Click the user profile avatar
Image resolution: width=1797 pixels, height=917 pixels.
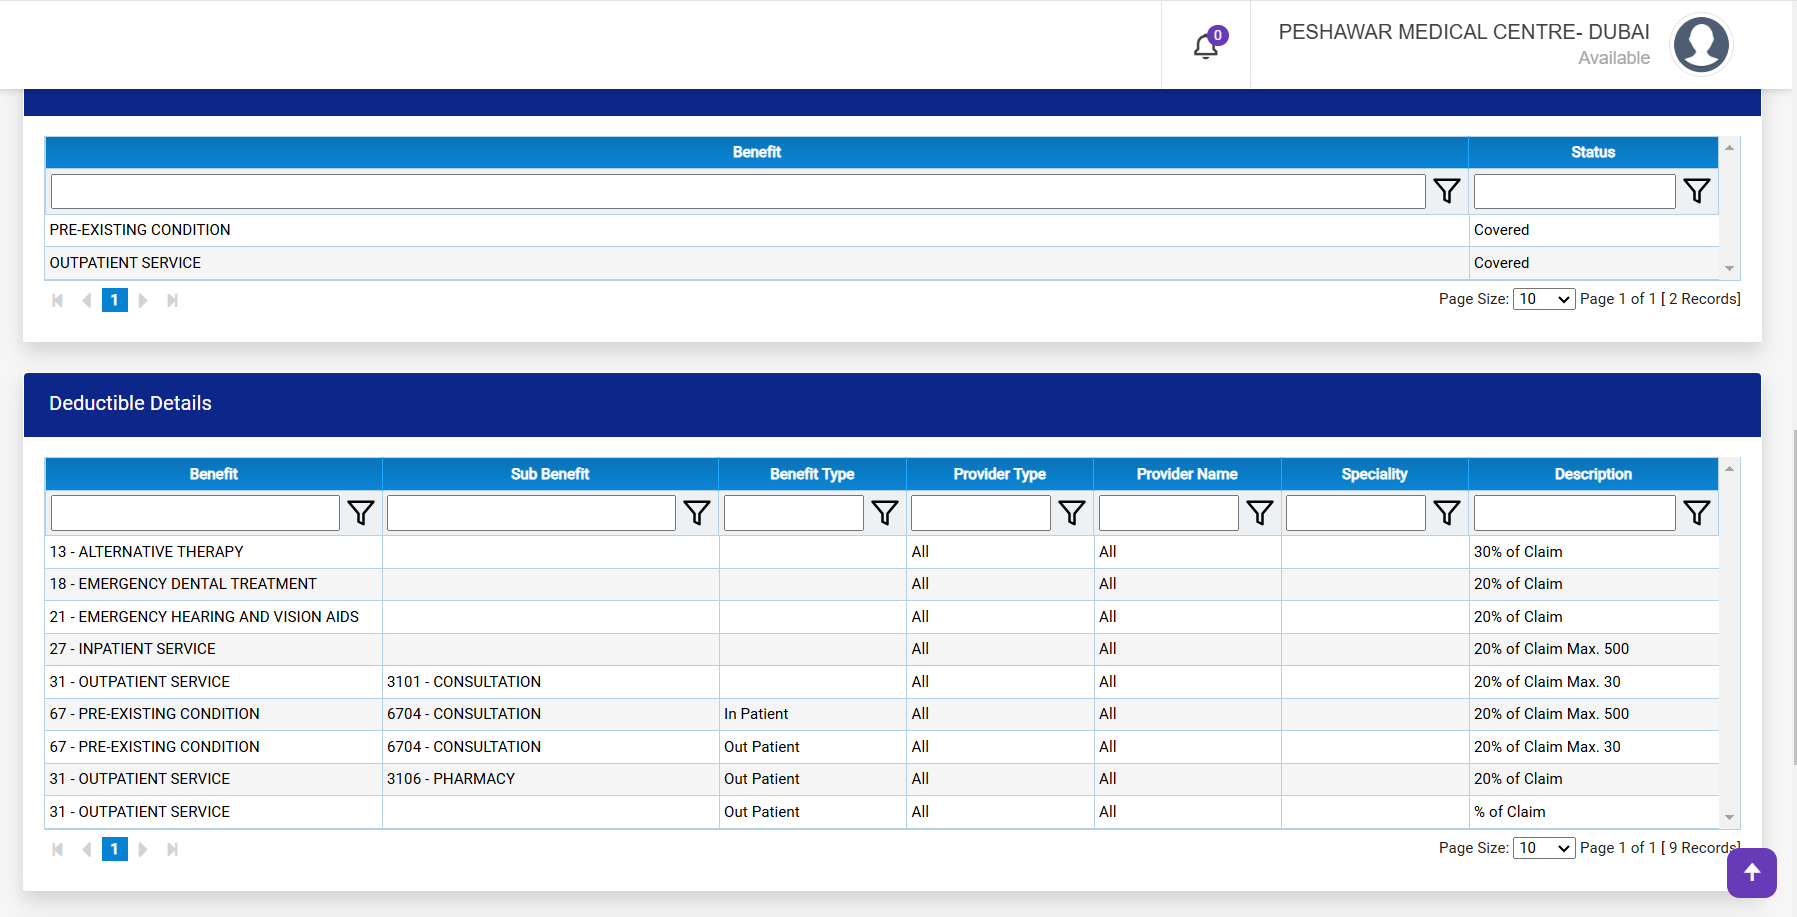[1701, 44]
